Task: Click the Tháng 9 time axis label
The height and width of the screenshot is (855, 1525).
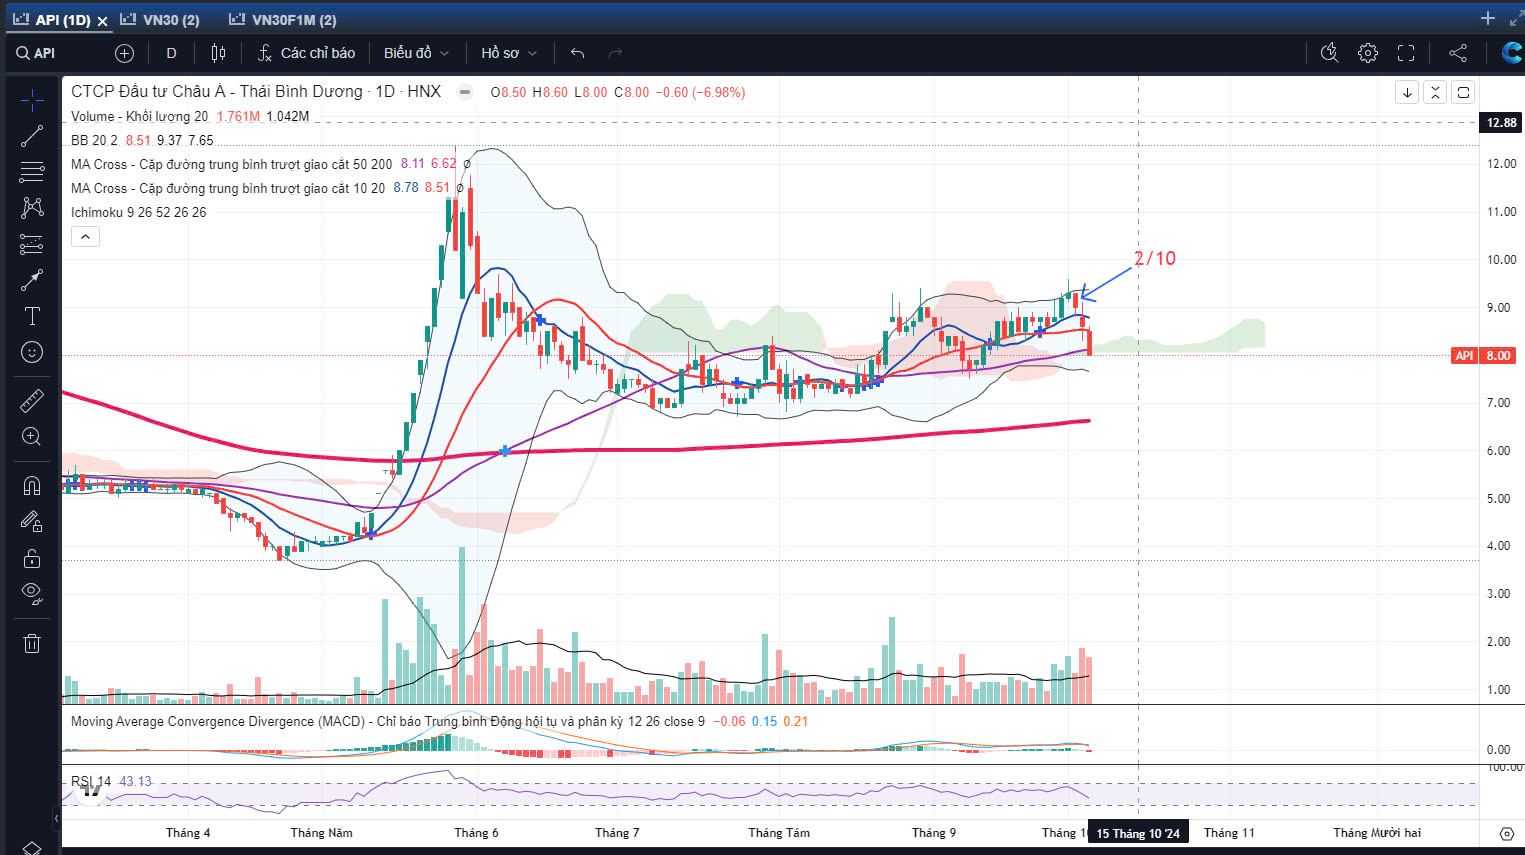Action: (934, 833)
